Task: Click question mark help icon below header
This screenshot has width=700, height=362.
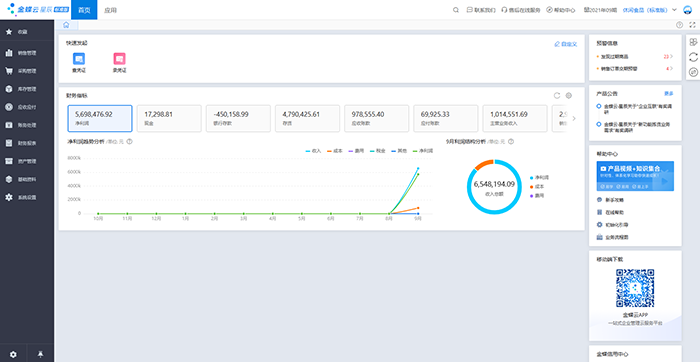Action: (679, 25)
